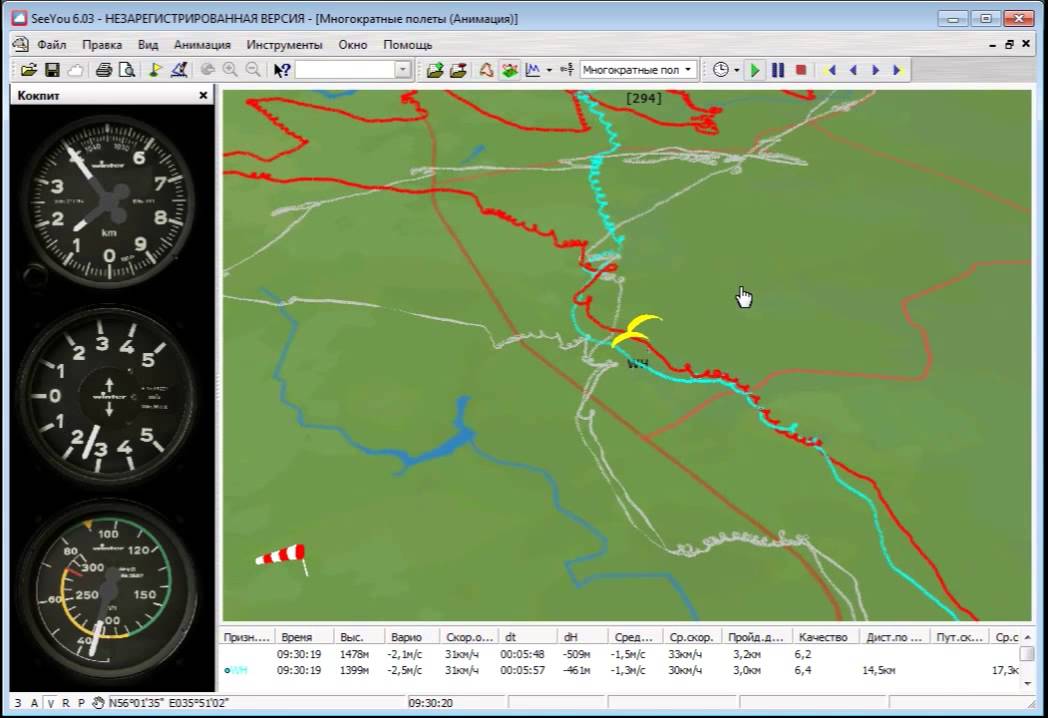The height and width of the screenshot is (718, 1048).
Task: Click the printer icon in the toolbar
Action: pyautogui.click(x=104, y=70)
